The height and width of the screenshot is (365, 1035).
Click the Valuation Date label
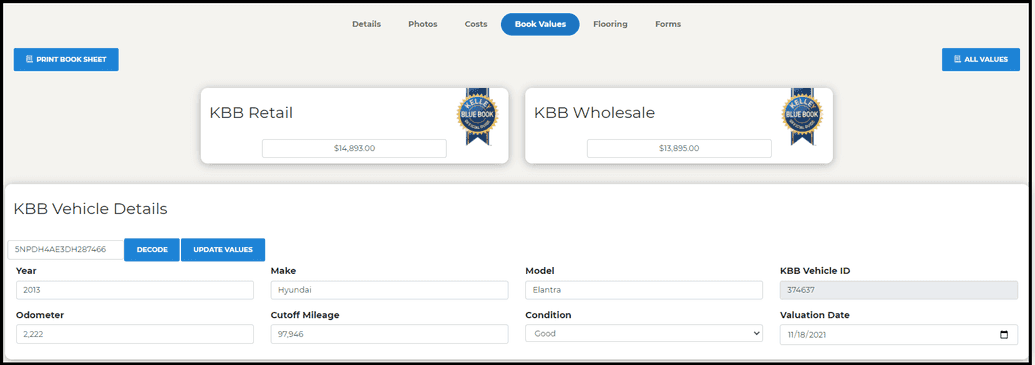pyautogui.click(x=815, y=315)
